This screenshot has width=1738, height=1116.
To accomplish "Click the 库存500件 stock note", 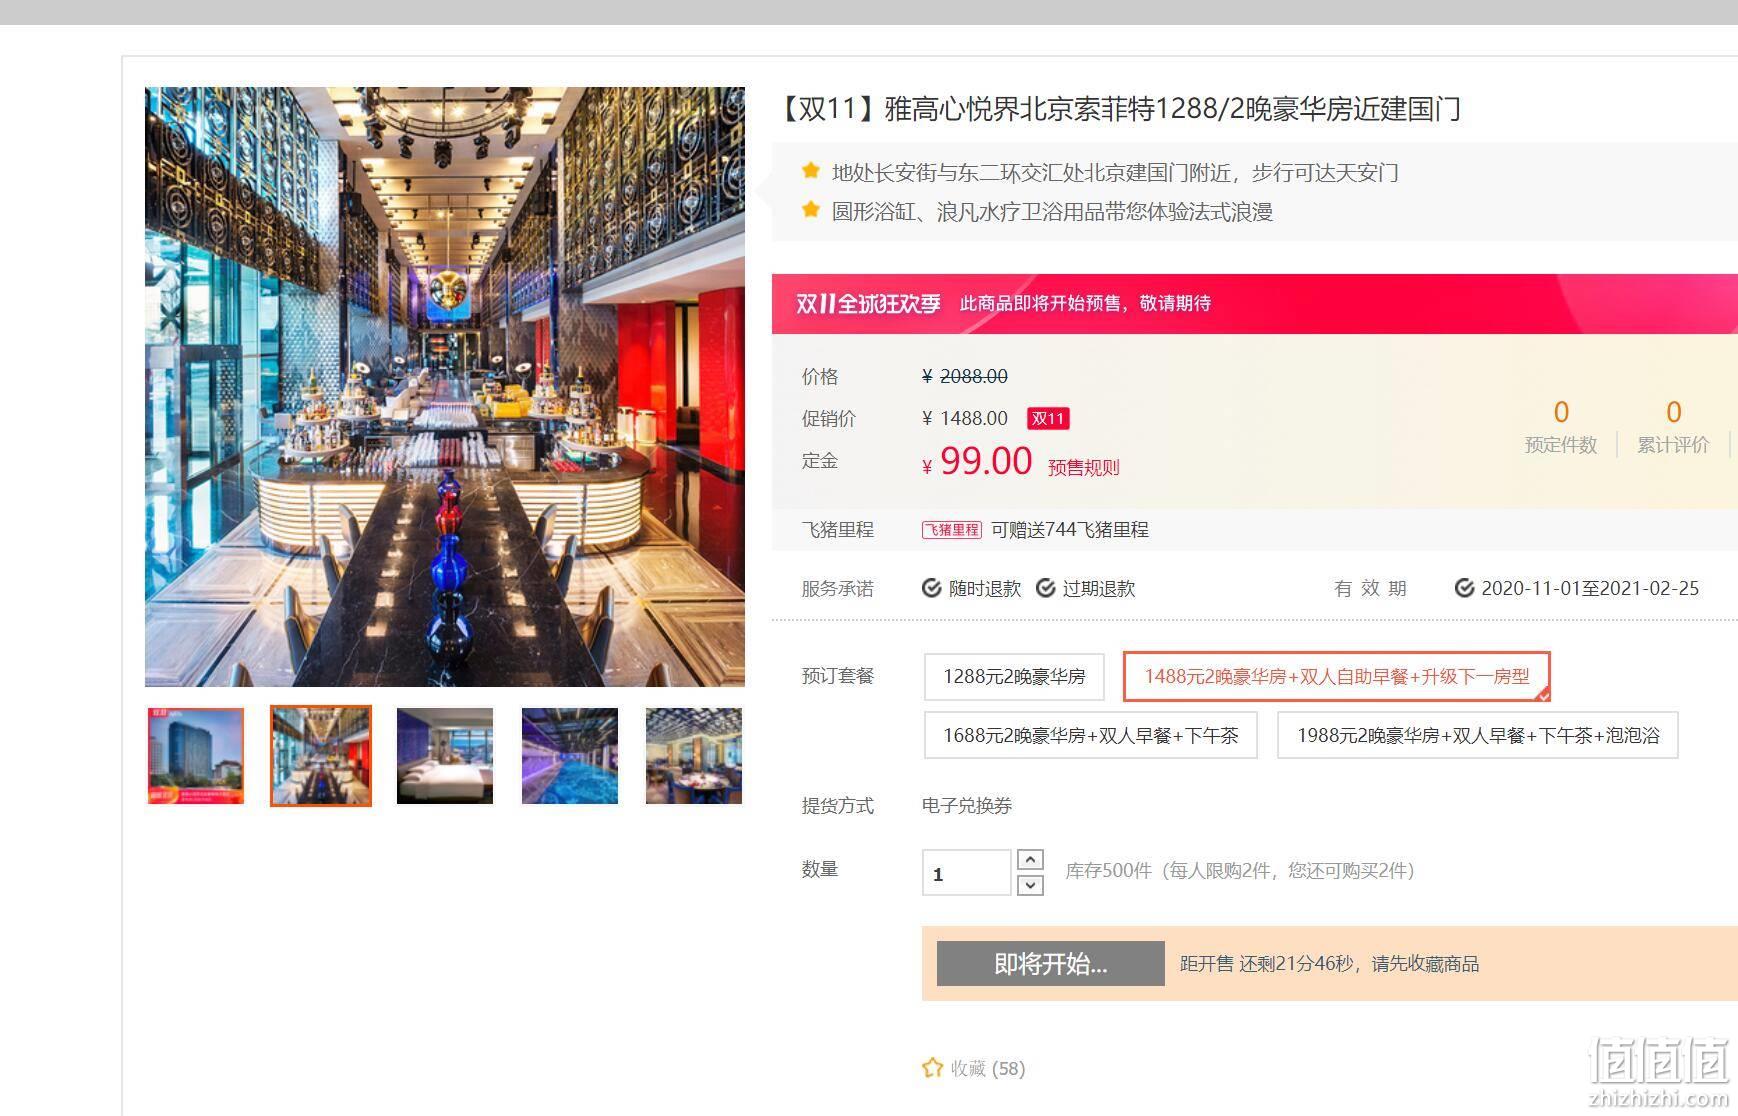I will coord(1240,871).
